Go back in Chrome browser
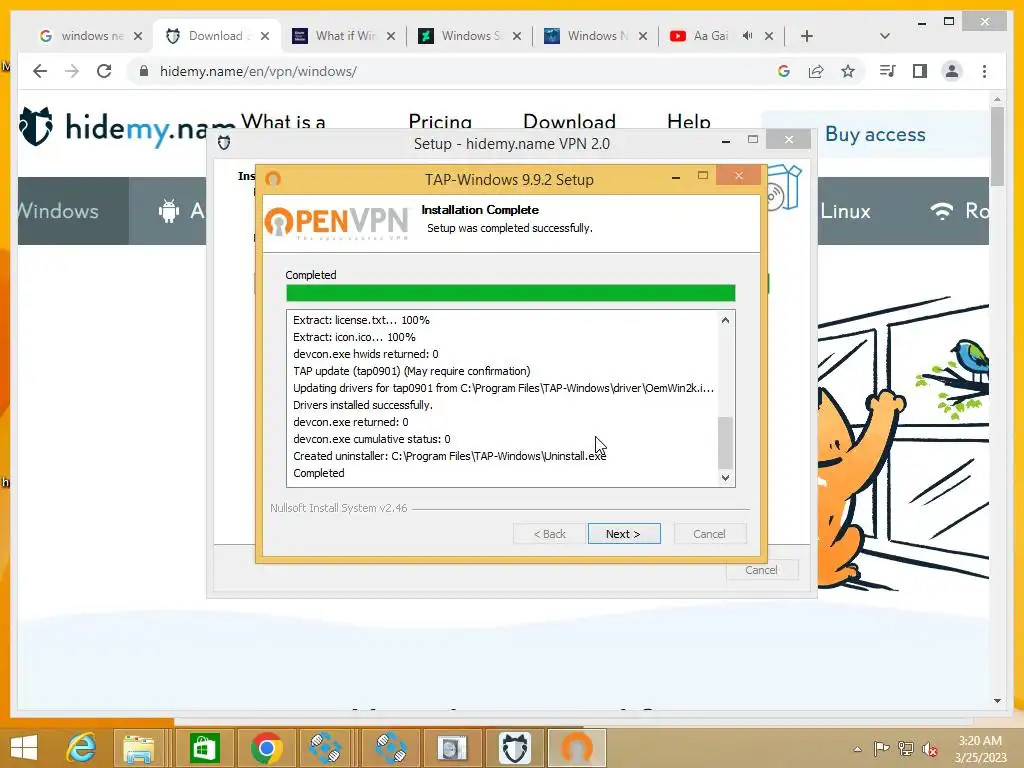This screenshot has width=1024, height=768. click(40, 71)
